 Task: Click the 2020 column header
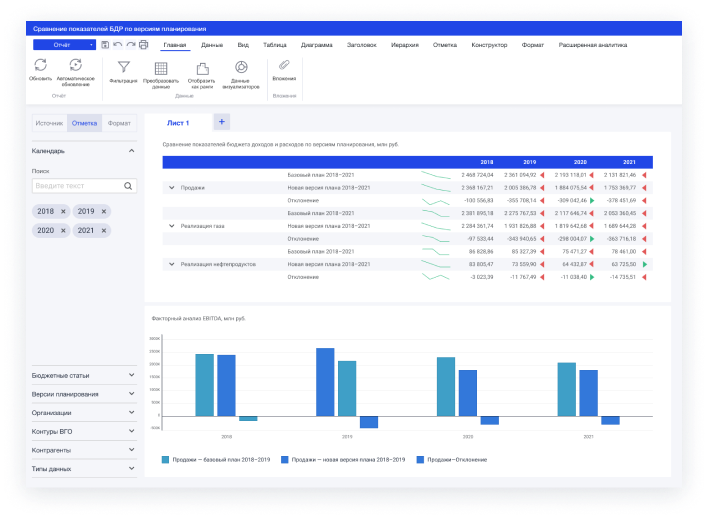click(x=580, y=162)
